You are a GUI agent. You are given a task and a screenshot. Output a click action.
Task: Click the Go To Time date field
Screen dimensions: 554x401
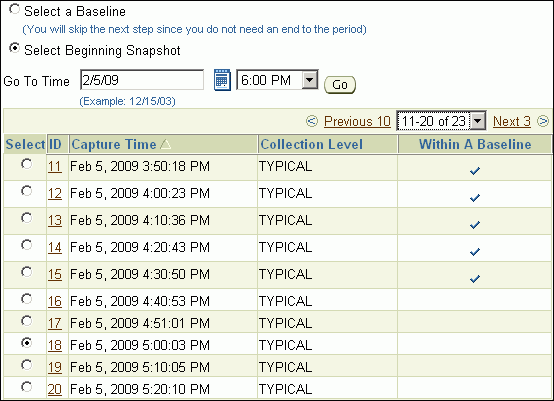(x=142, y=80)
